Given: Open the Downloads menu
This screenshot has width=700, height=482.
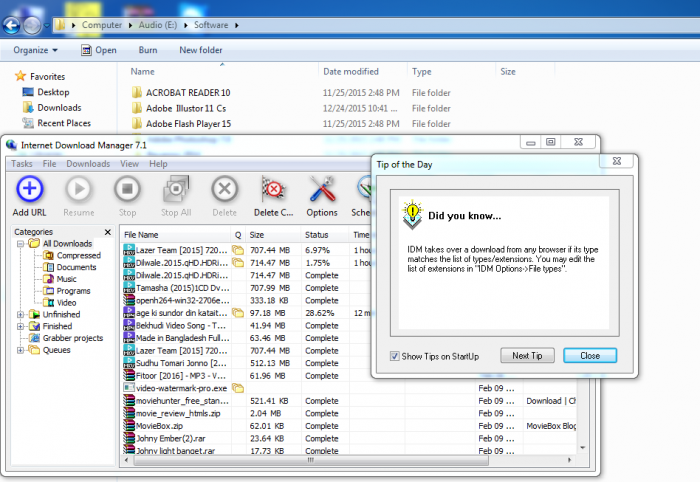Looking at the screenshot, I should tap(88, 164).
